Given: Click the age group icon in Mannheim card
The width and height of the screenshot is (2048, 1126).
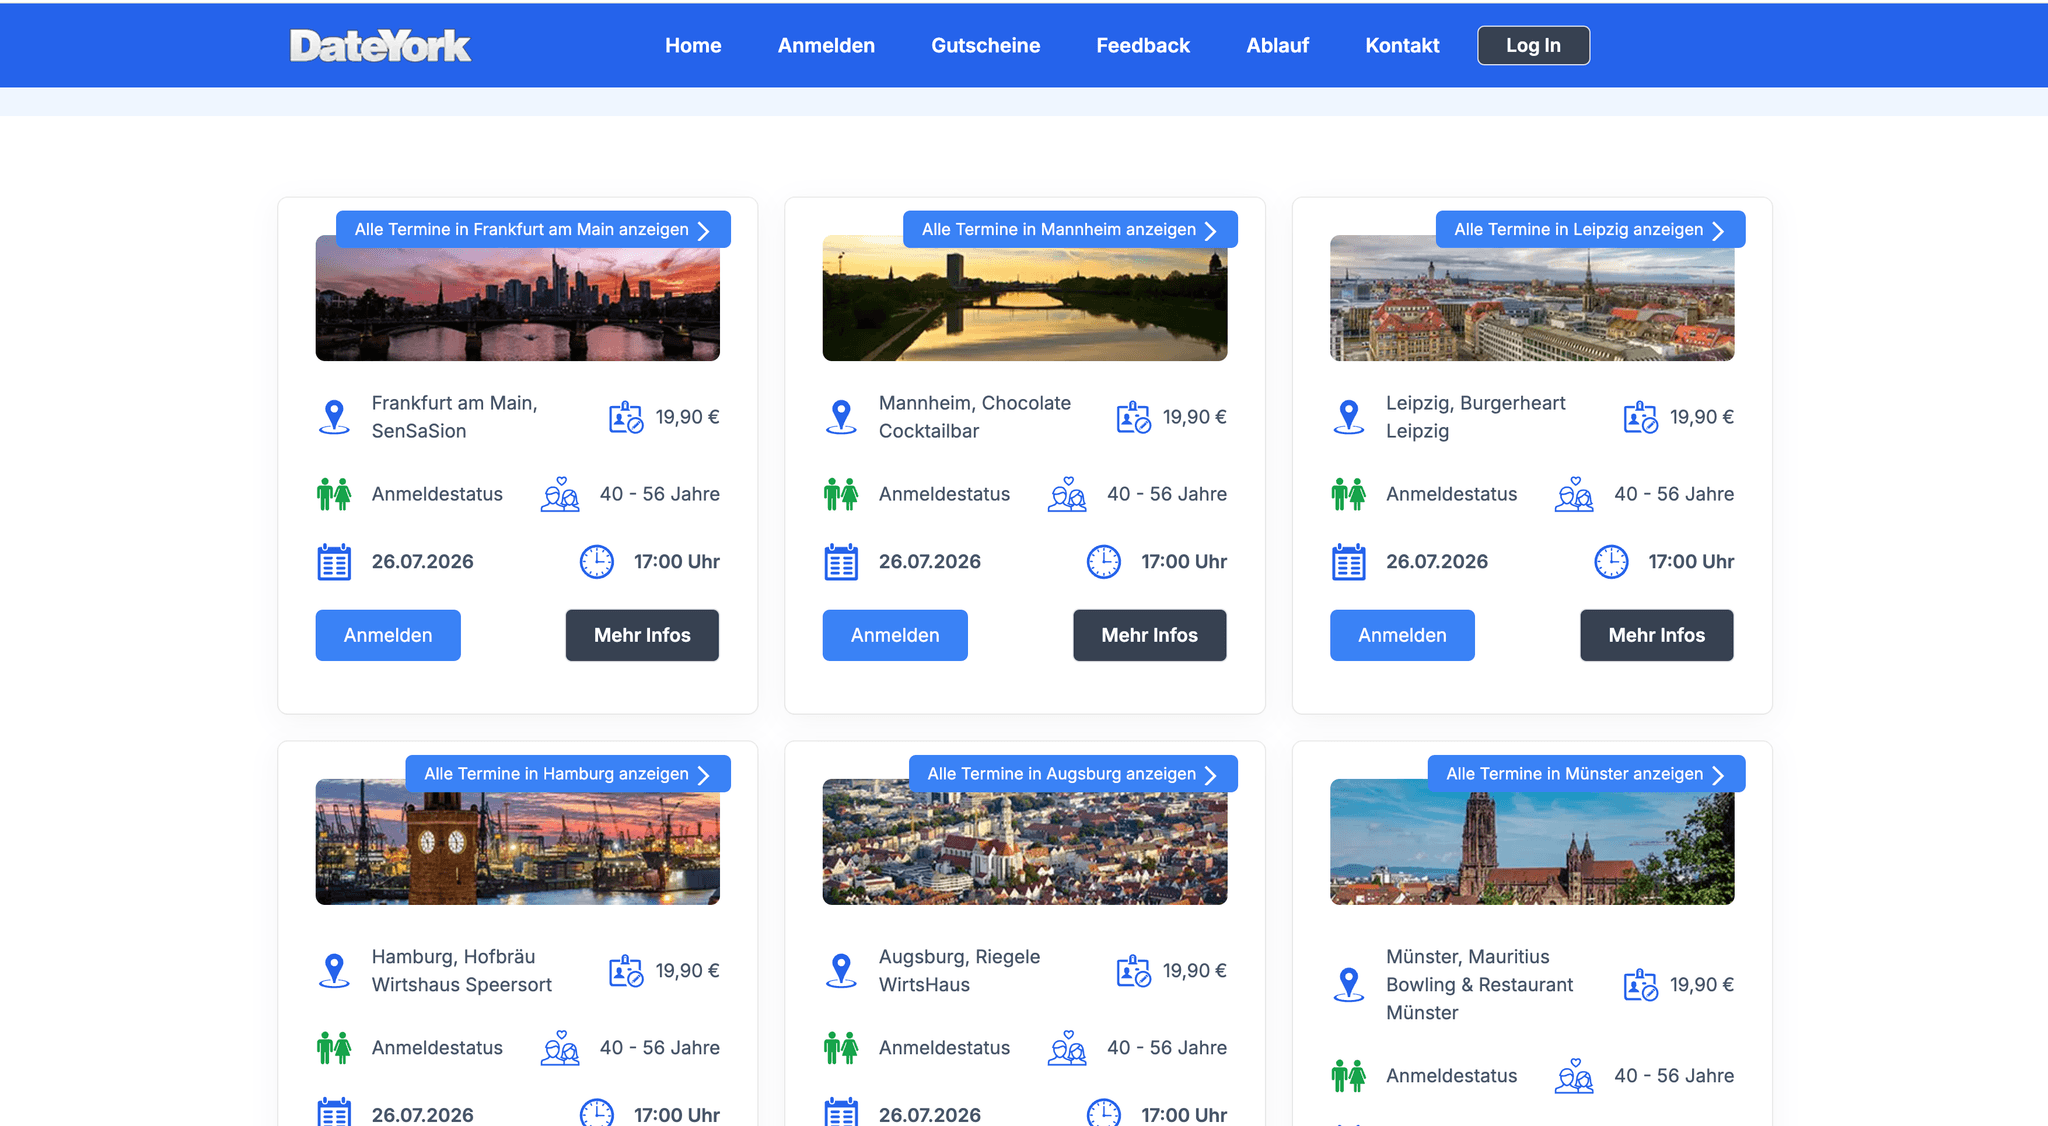Looking at the screenshot, I should click(1067, 494).
